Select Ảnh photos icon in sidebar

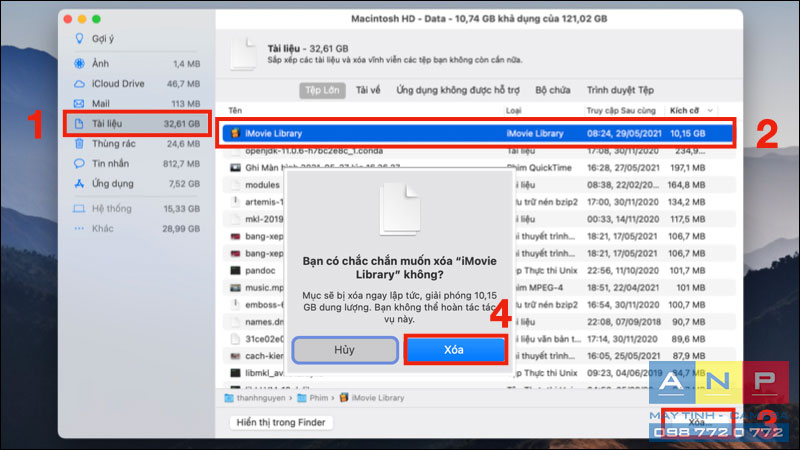pos(79,64)
